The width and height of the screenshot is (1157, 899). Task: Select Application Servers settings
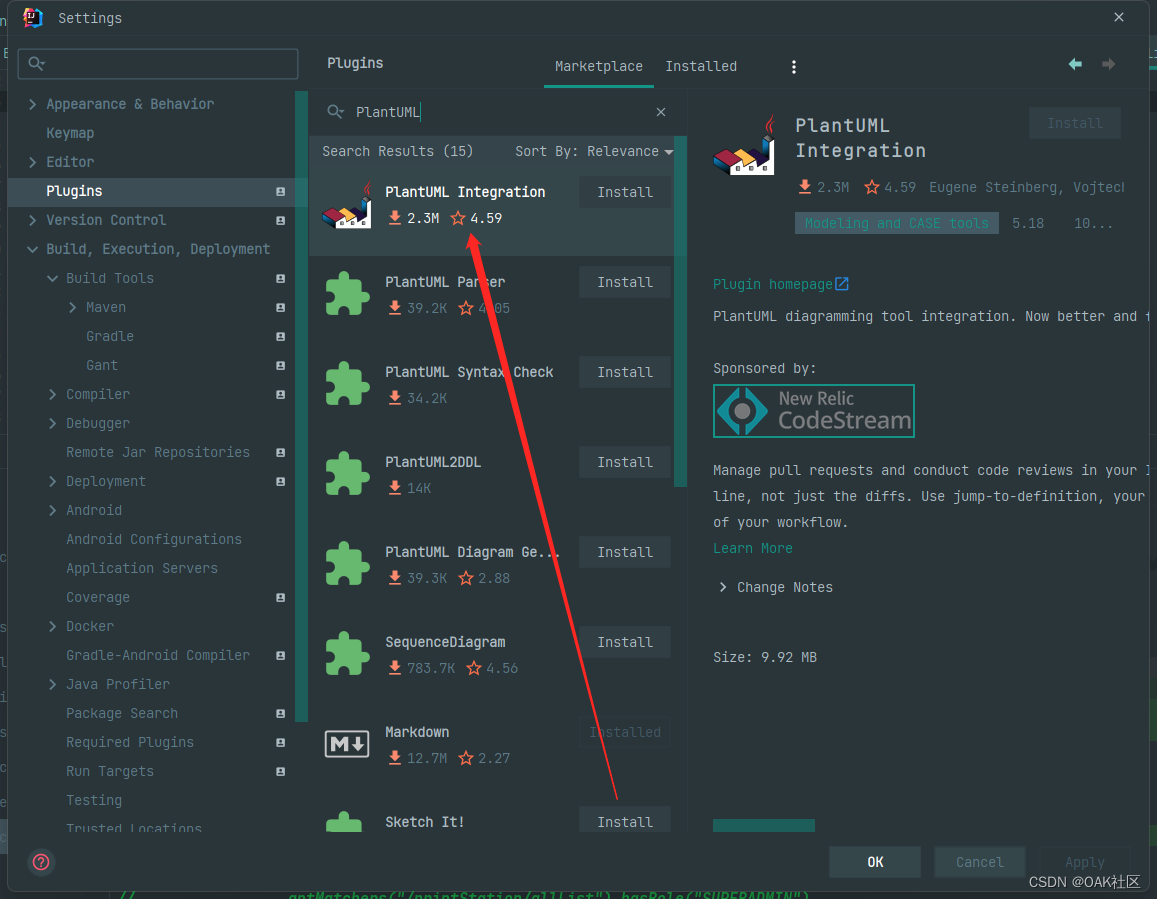pos(142,568)
